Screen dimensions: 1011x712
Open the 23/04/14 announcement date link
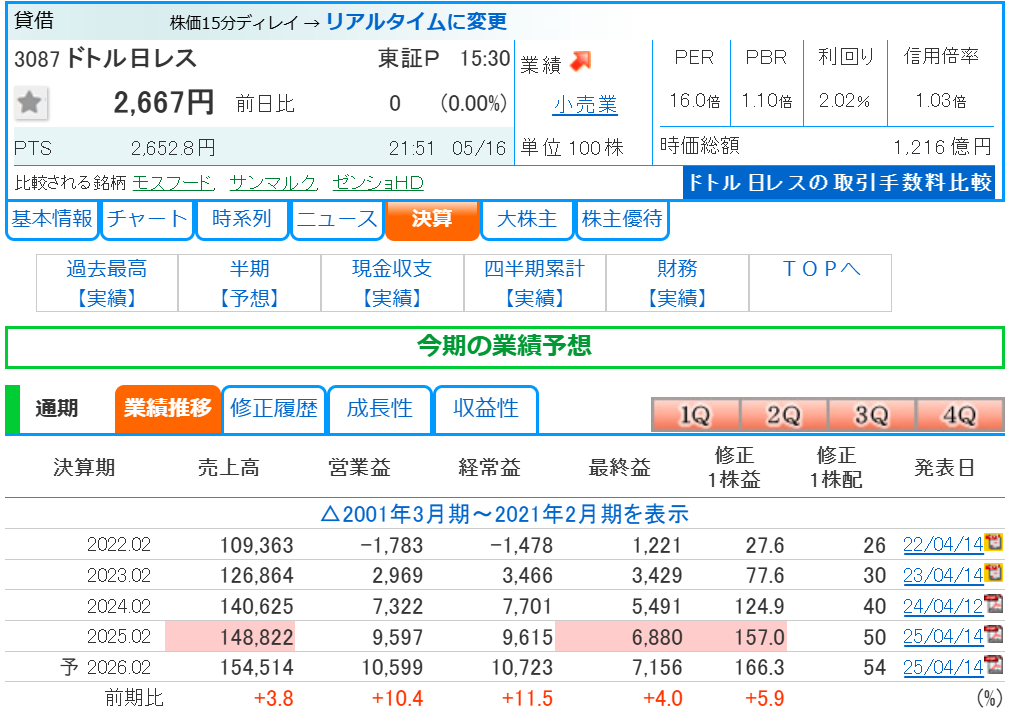[x=943, y=575]
